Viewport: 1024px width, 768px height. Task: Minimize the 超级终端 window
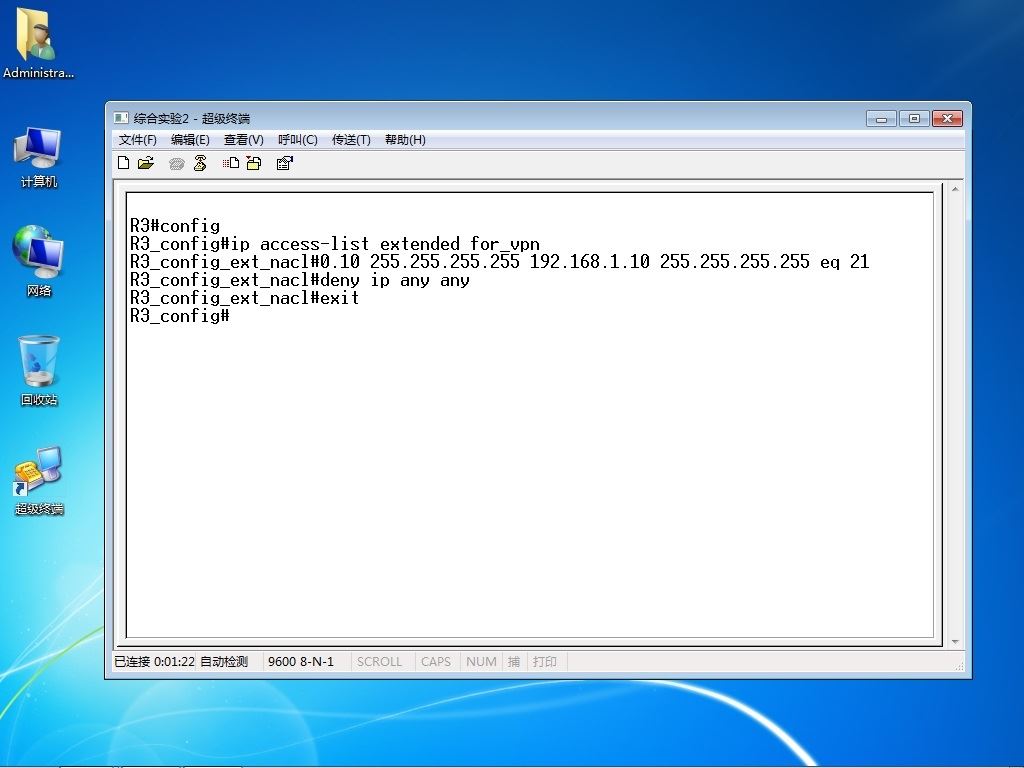tap(881, 118)
